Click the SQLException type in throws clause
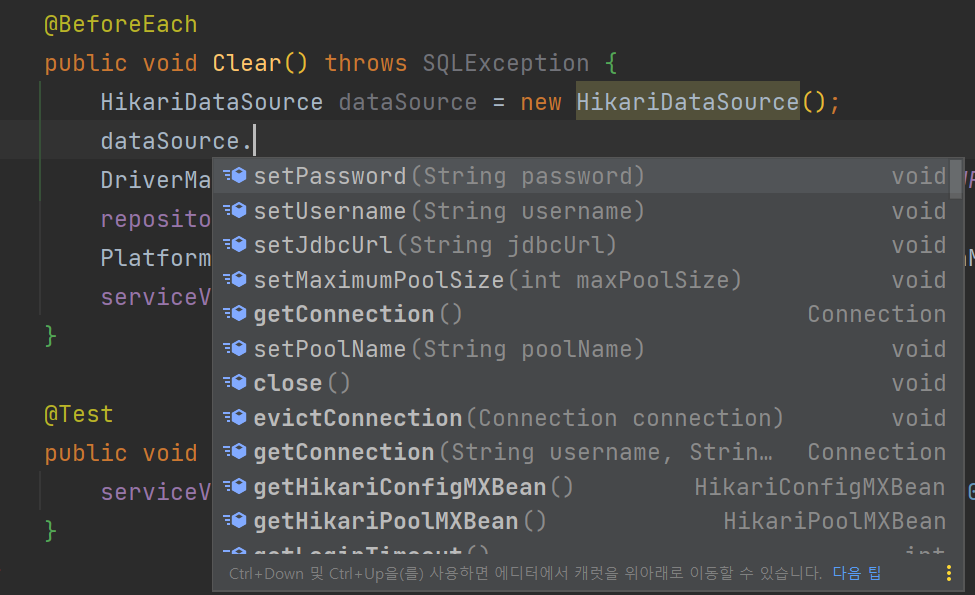 (x=506, y=63)
